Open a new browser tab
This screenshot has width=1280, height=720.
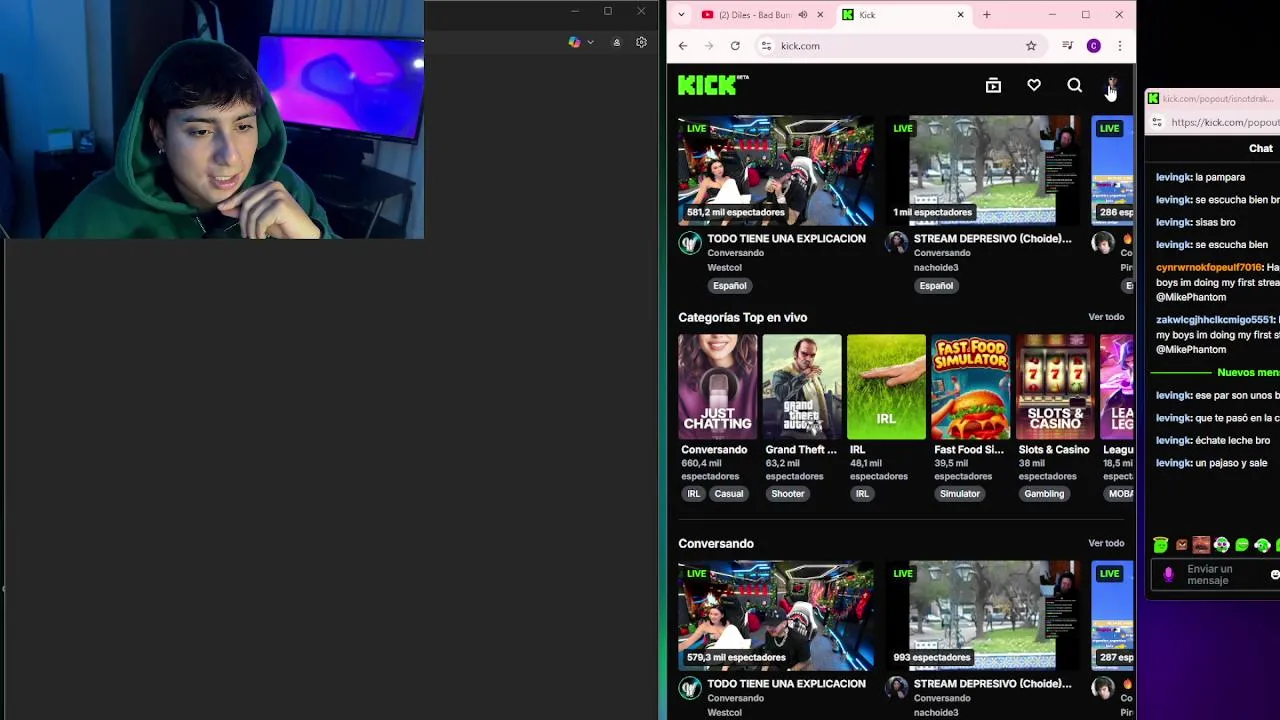pos(986,15)
